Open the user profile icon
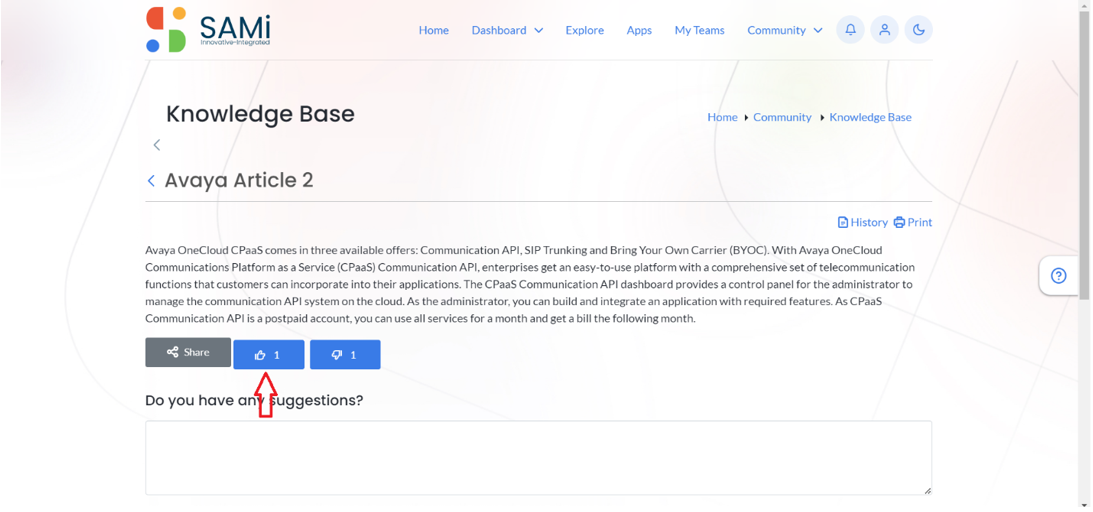The image size is (1093, 512). click(x=885, y=30)
